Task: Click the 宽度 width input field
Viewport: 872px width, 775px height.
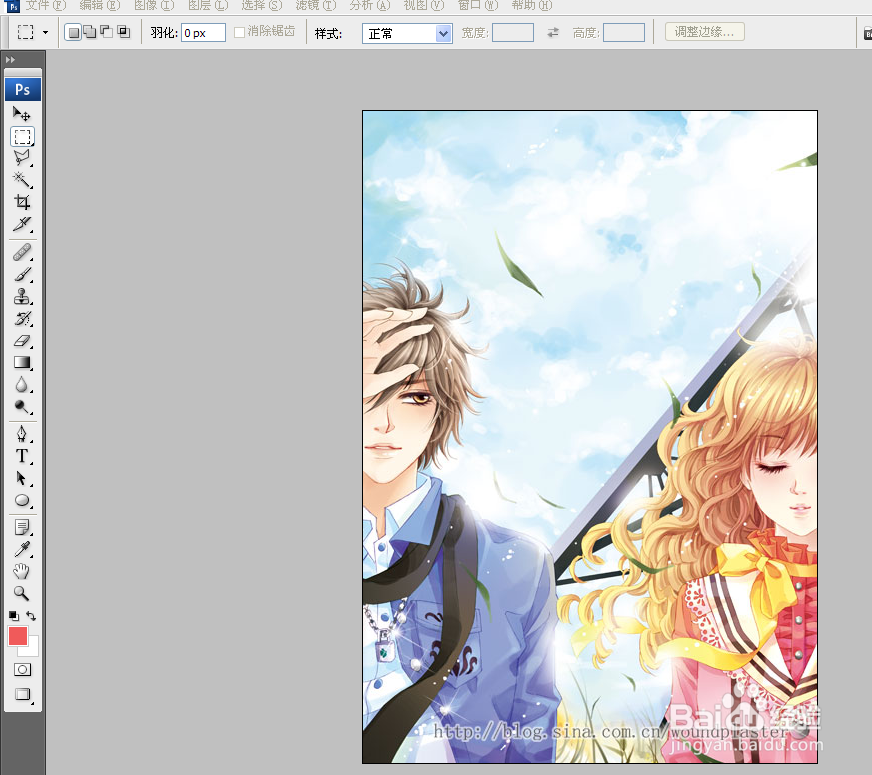Action: point(513,33)
